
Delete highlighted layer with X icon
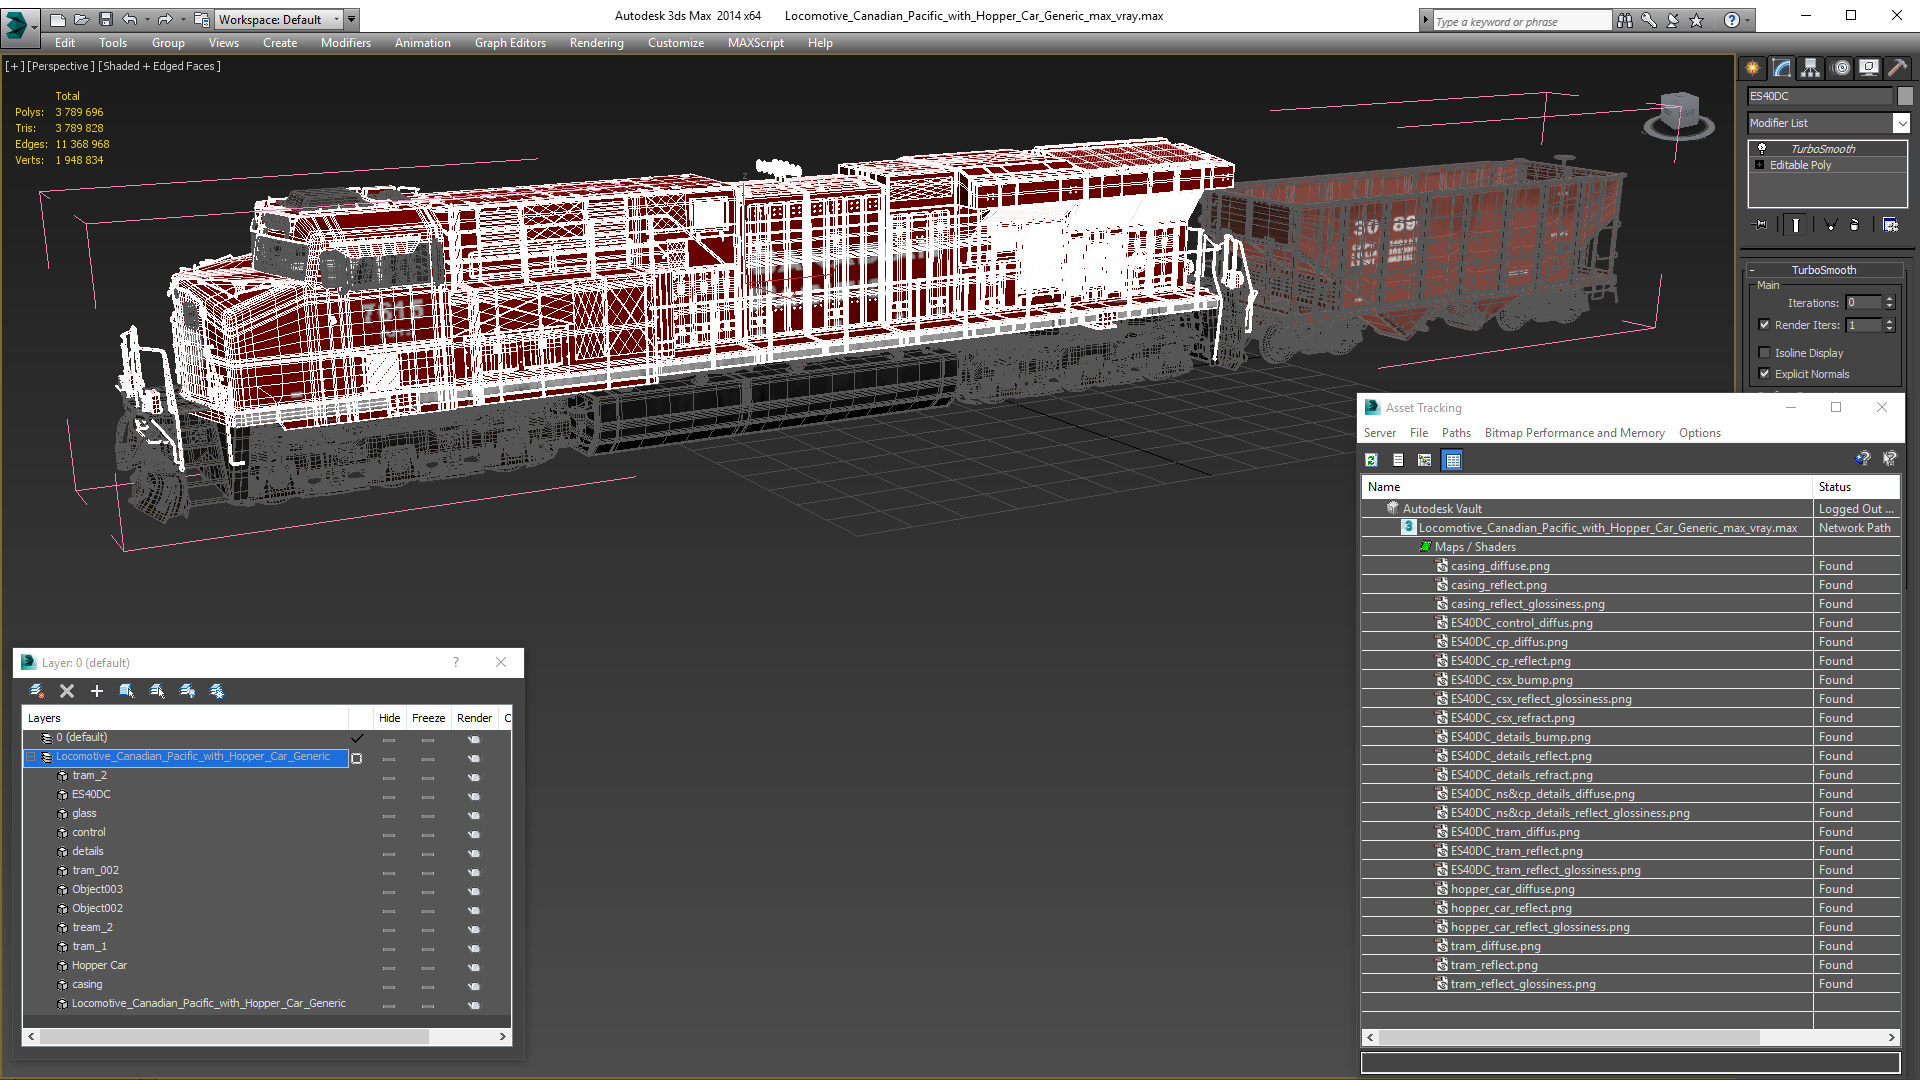pyautogui.click(x=67, y=691)
